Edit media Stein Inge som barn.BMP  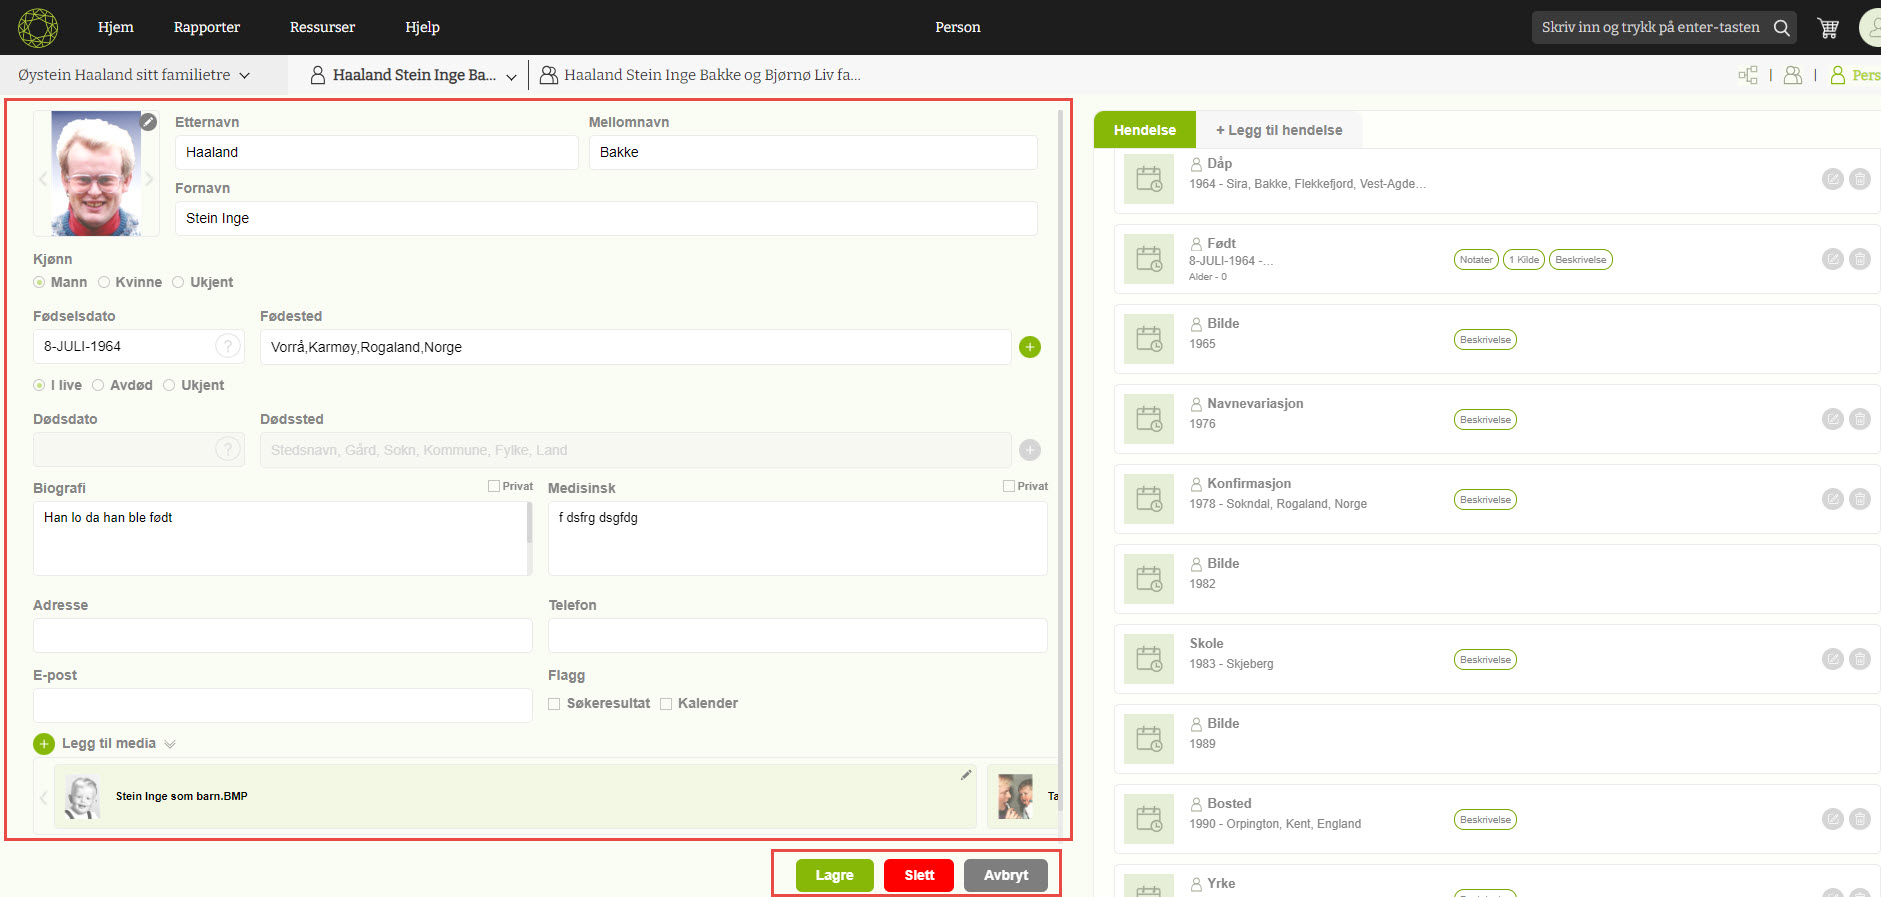click(x=966, y=775)
